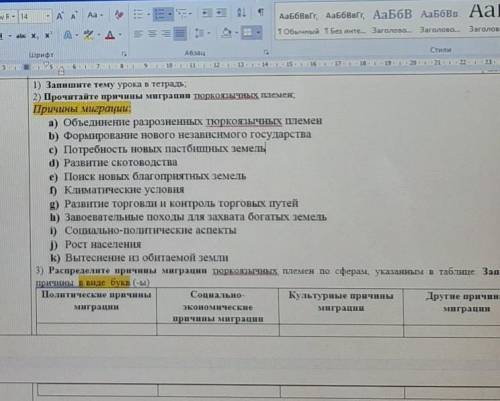This screenshot has width=500, height=401.
Task: Apply subscript formatting
Action: 35,36
